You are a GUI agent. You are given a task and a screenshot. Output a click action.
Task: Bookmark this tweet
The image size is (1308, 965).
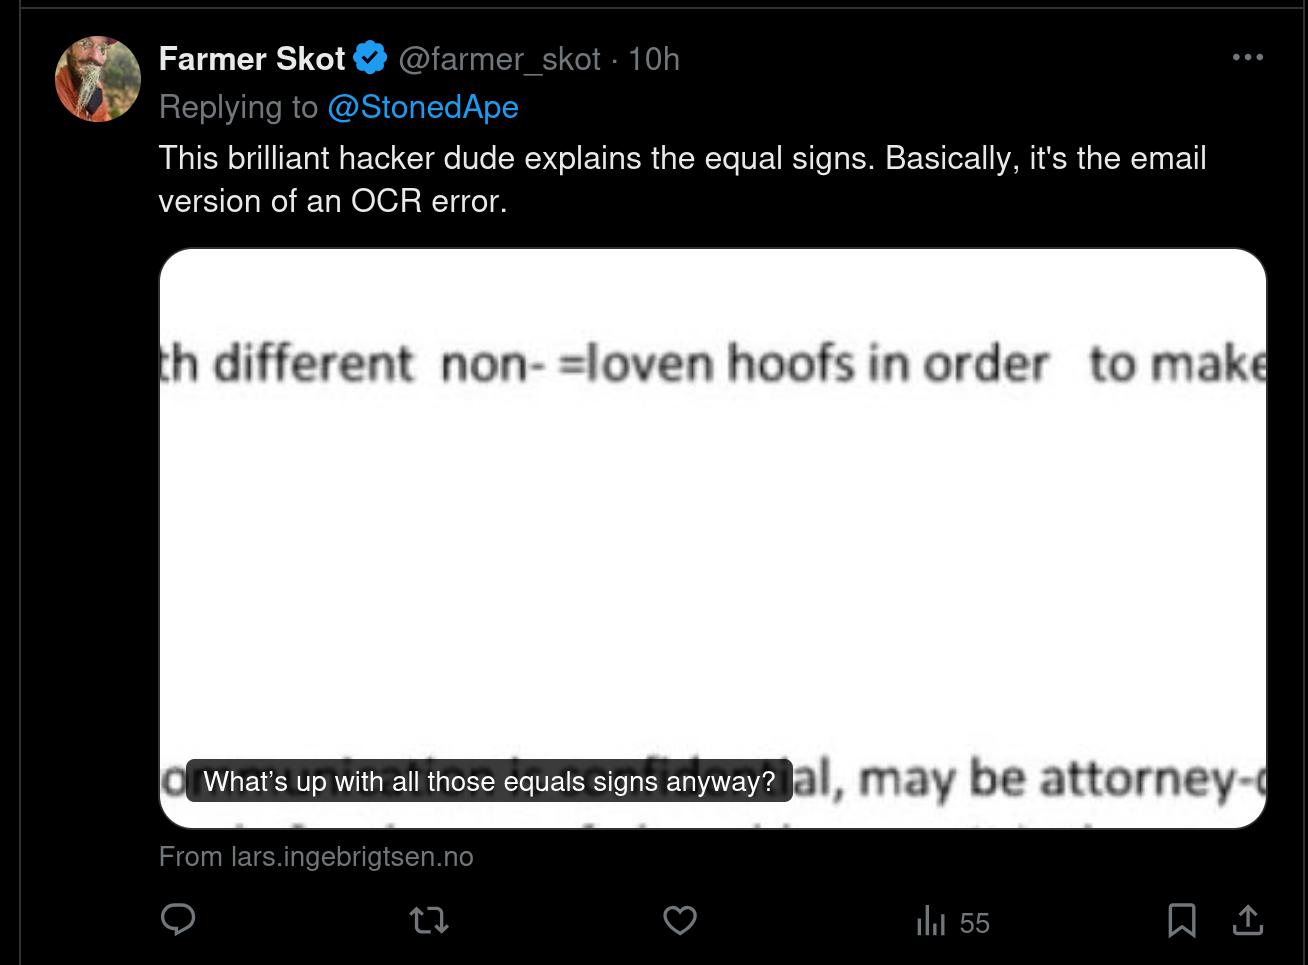pyautogui.click(x=1181, y=920)
